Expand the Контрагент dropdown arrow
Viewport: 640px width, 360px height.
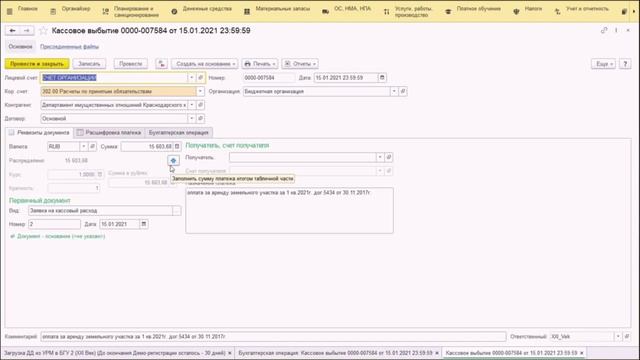[x=191, y=105]
